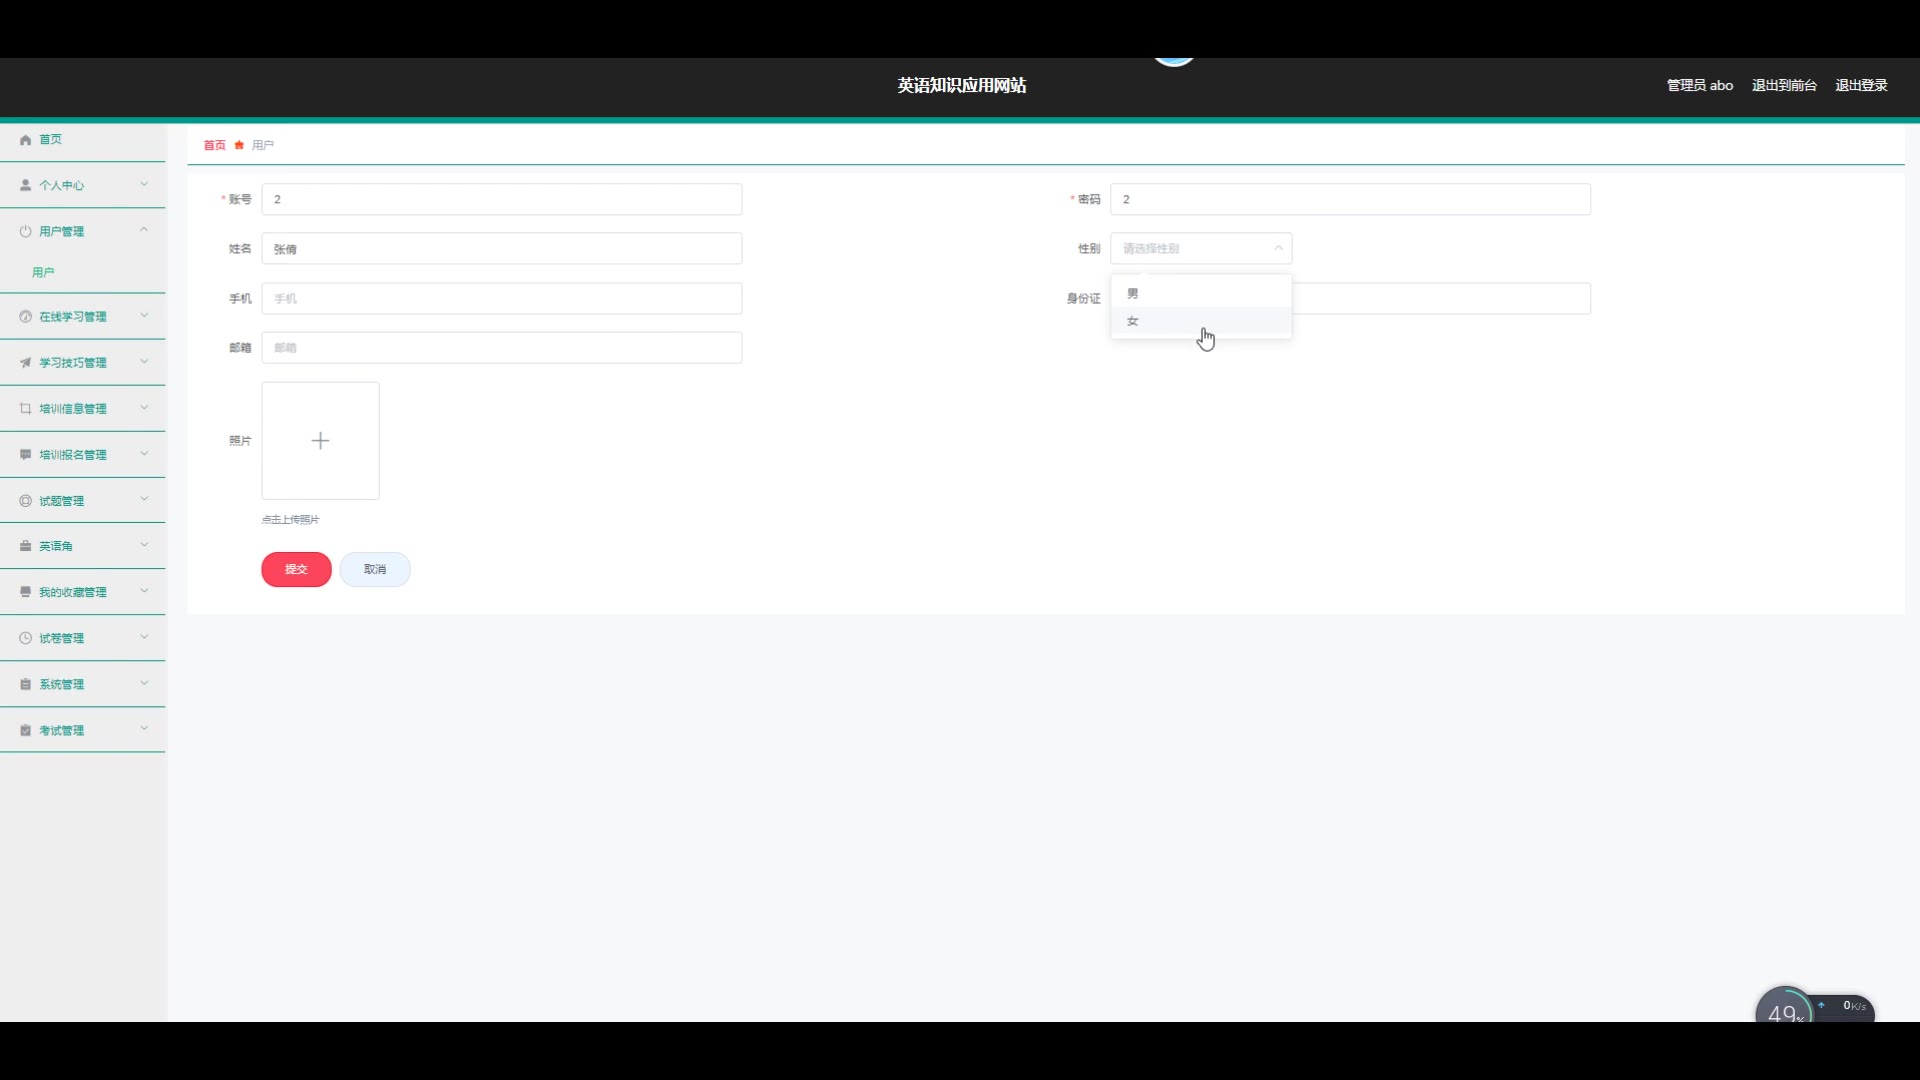
Task: Click the power icon for 用户管理
Action: tap(25, 231)
